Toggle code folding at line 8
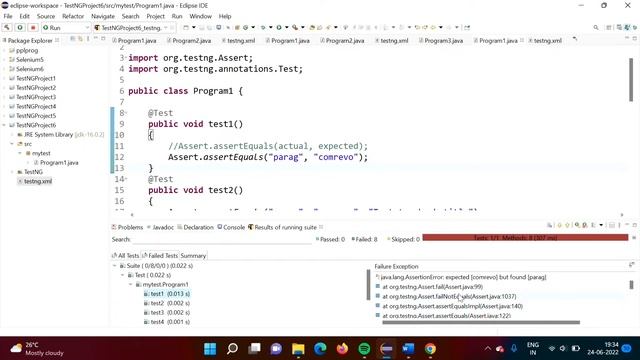 click(x=127, y=113)
